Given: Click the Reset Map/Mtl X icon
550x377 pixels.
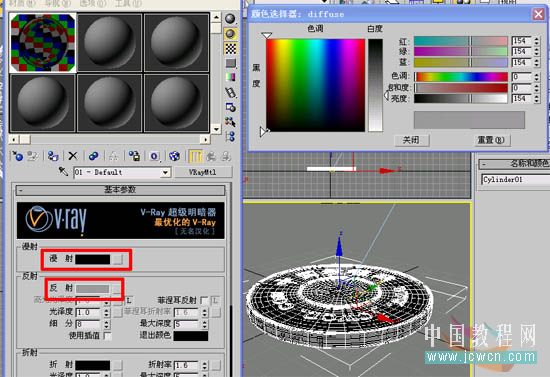Looking at the screenshot, I should click(73, 156).
